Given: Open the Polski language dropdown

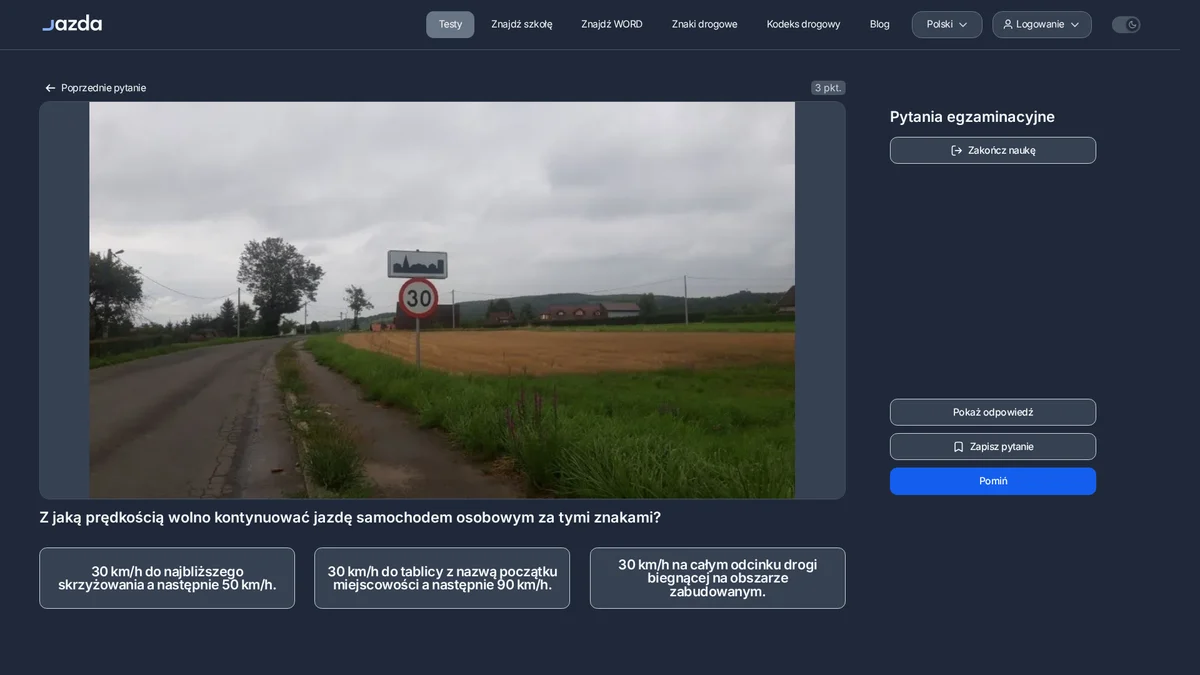Looking at the screenshot, I should click(947, 24).
